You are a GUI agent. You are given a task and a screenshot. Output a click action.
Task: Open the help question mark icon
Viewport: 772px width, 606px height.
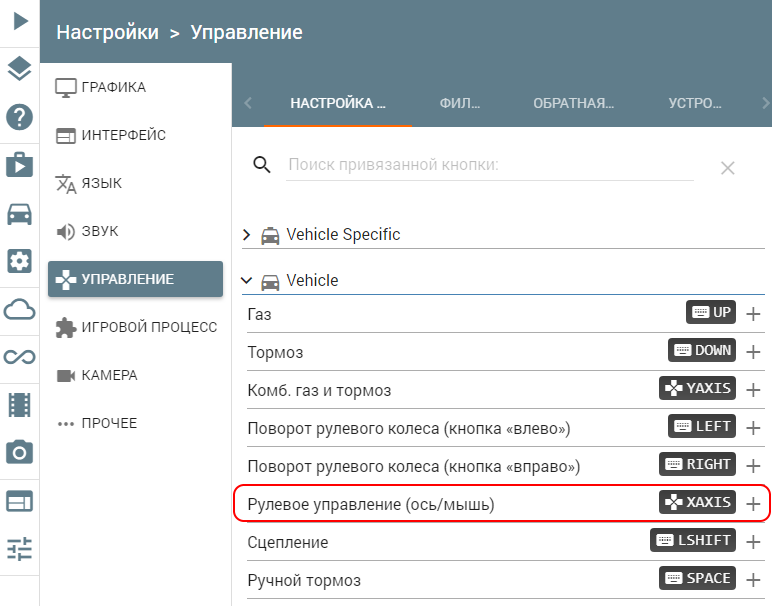[19, 116]
